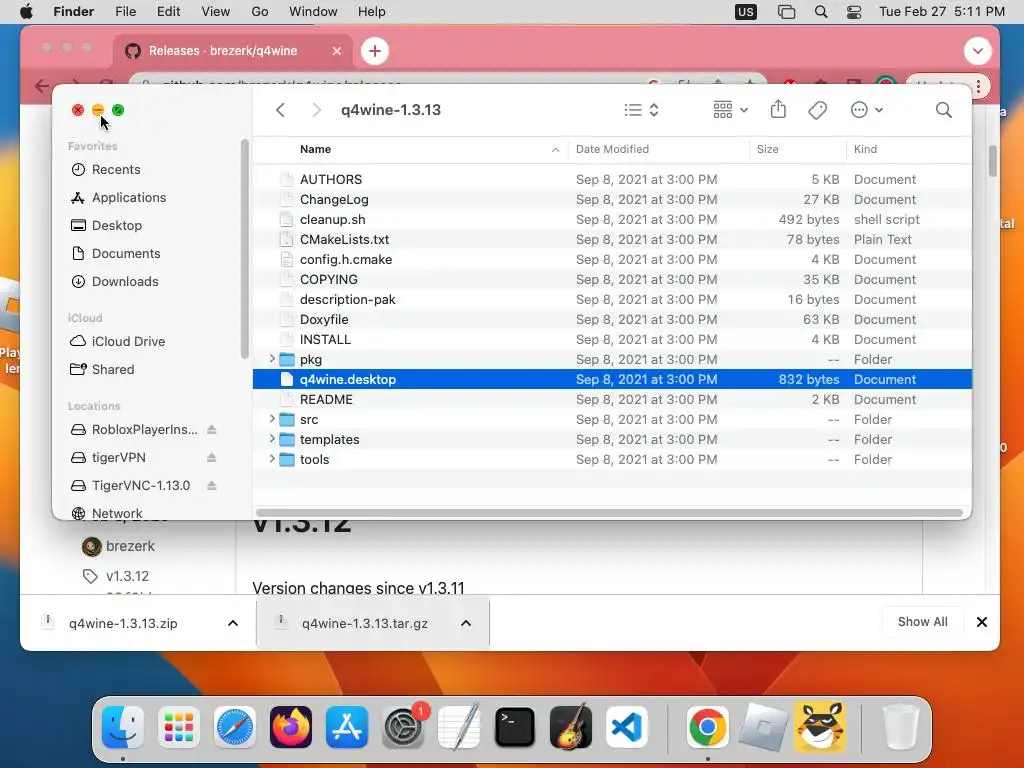Close the Releases brezerk/q4wine tab
The width and height of the screenshot is (1024, 768).
336,51
